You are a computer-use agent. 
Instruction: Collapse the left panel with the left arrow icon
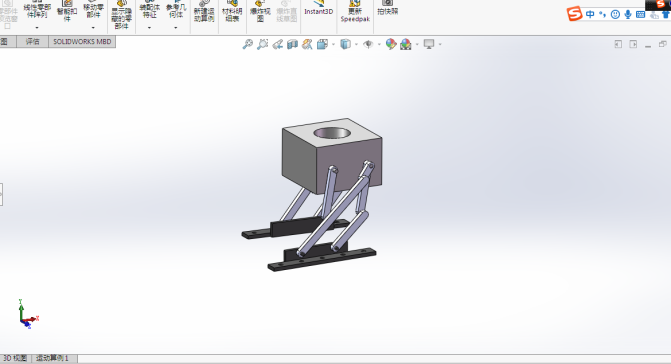tap(618, 44)
